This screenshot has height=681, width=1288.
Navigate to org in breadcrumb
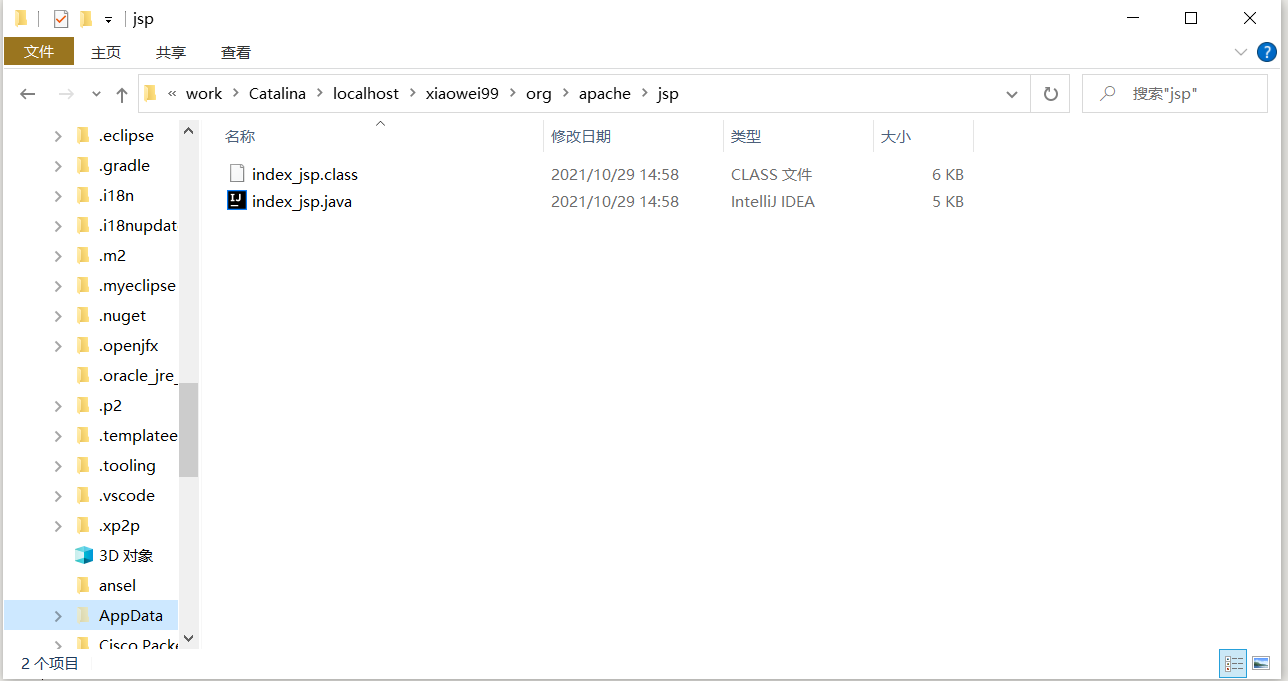539,93
